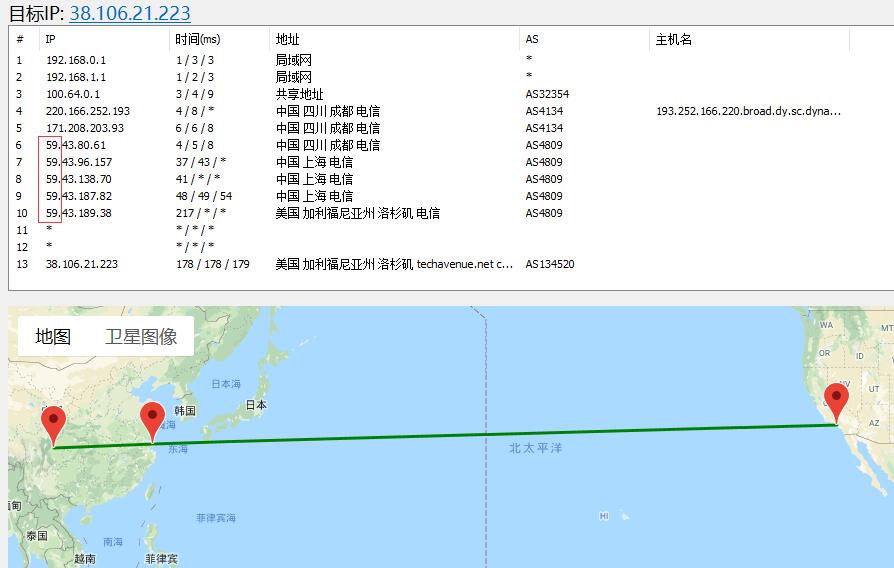
Task: Click AS134520 in the AS column
Action: [550, 264]
